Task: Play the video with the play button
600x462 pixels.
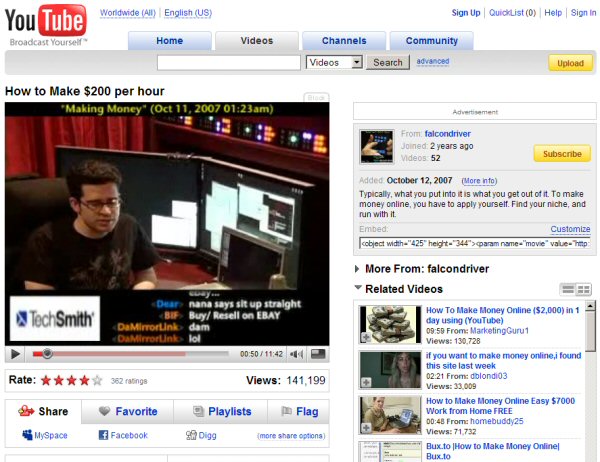Action: click(15, 354)
